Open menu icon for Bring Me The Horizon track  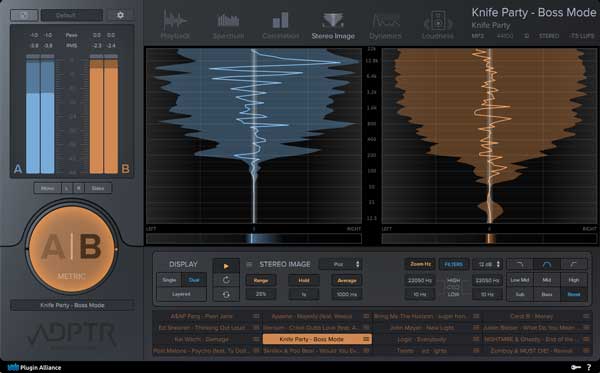[x=476, y=316]
